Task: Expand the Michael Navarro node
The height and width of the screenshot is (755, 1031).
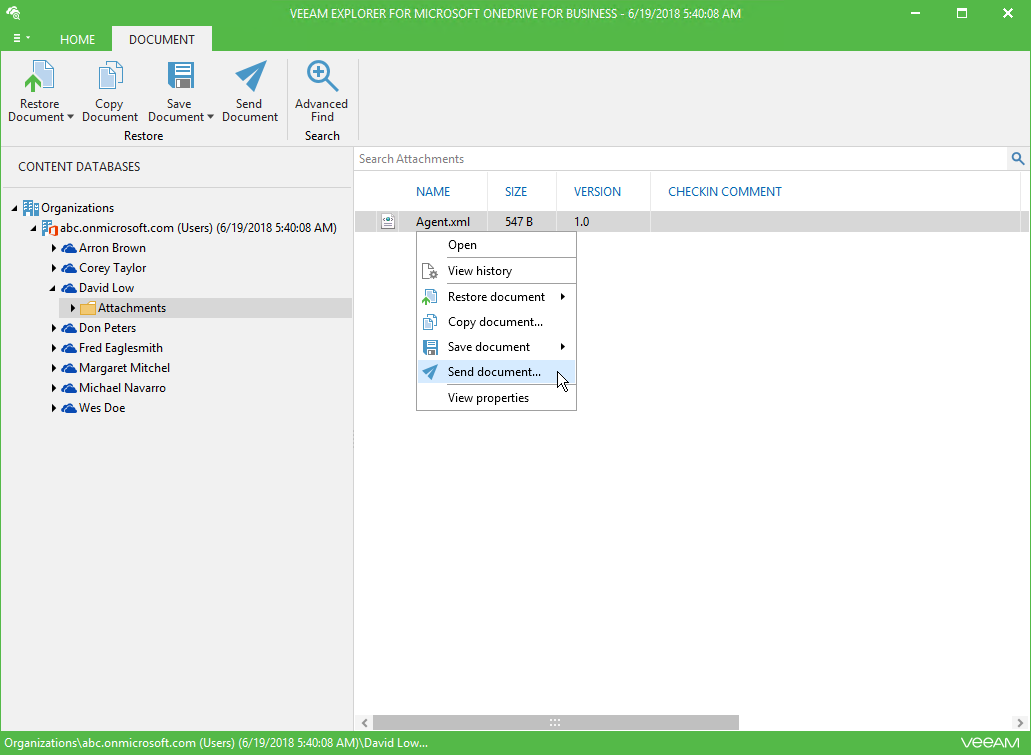Action: pyautogui.click(x=54, y=388)
